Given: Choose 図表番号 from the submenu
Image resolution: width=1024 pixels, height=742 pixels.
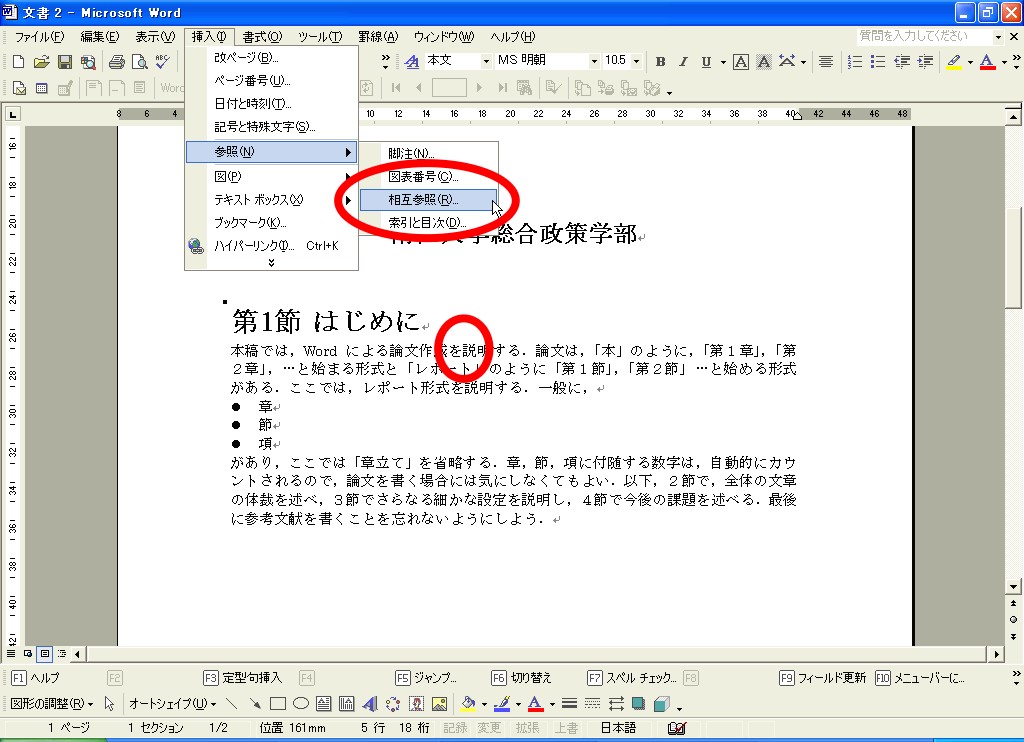Looking at the screenshot, I should tap(428, 176).
